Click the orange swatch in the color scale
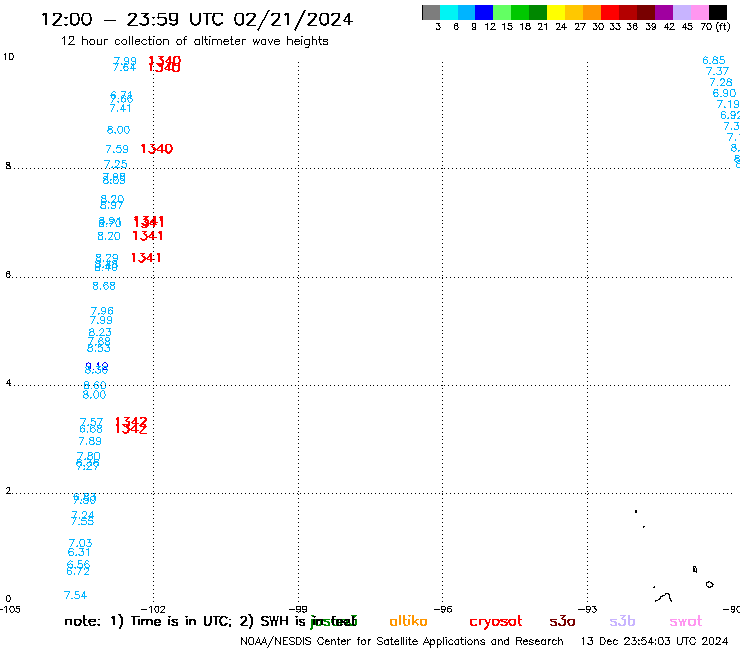This screenshot has width=740, height=650. (592, 12)
